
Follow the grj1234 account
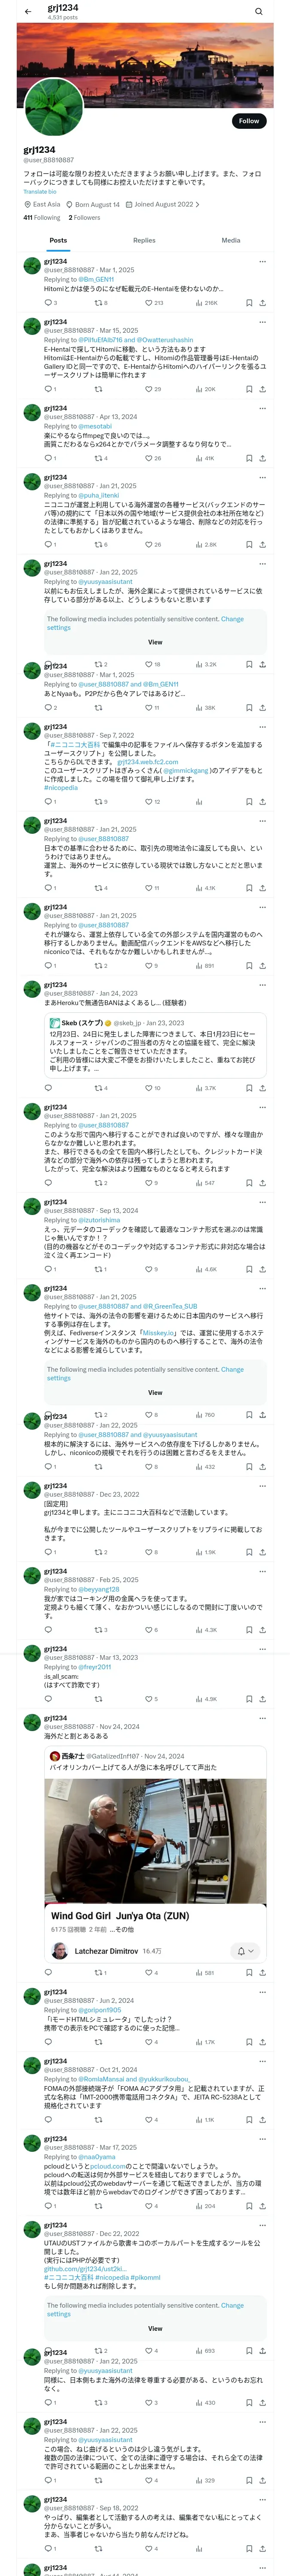248,121
